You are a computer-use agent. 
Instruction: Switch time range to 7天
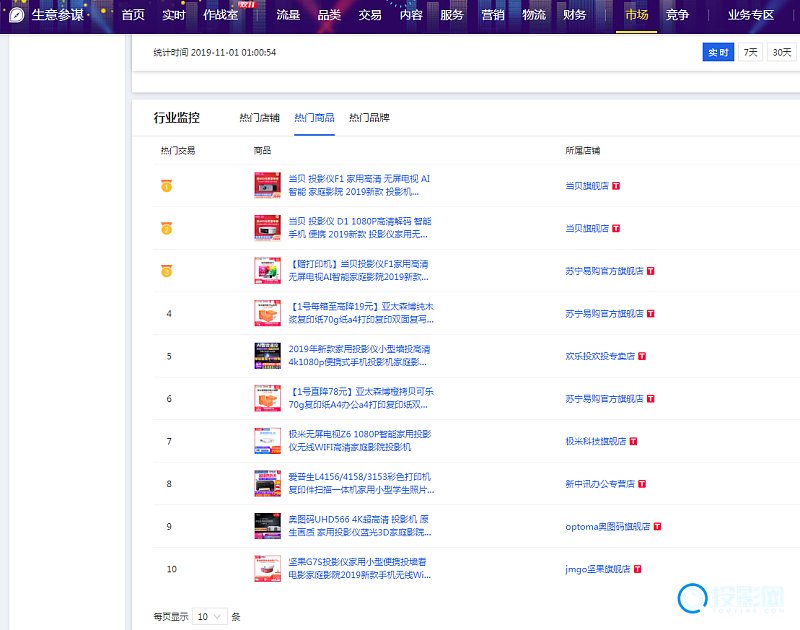(749, 52)
